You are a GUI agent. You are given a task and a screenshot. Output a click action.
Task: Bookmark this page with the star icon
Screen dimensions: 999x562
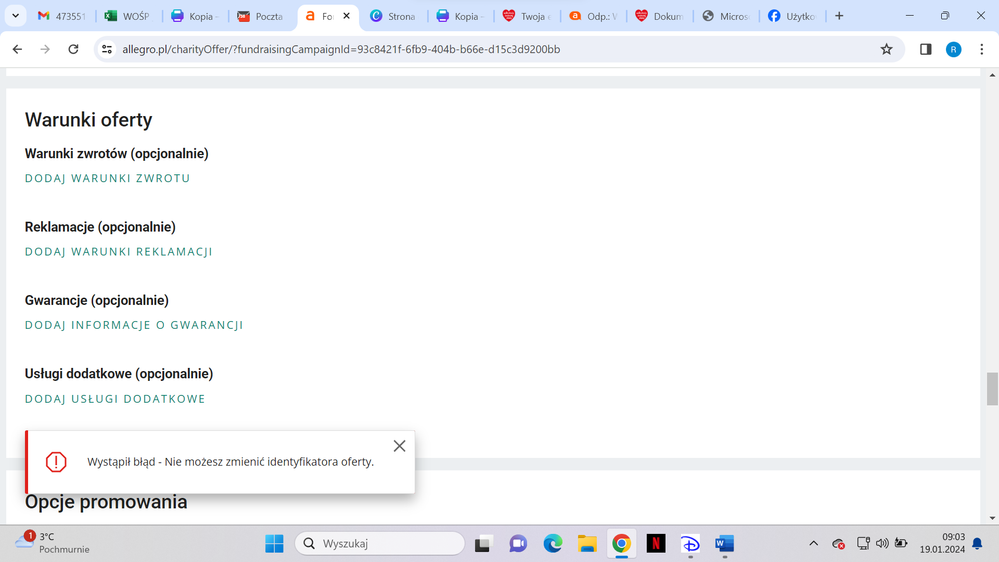[x=886, y=49]
